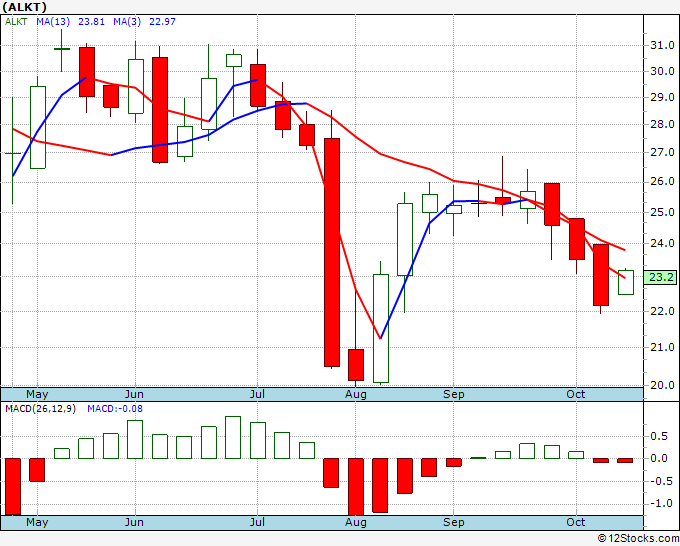
Task: Click the 30.0 price axis label
Action: pos(662,71)
